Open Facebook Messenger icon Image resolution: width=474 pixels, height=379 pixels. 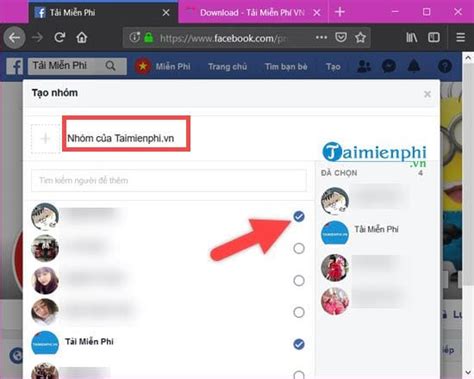pos(389,66)
